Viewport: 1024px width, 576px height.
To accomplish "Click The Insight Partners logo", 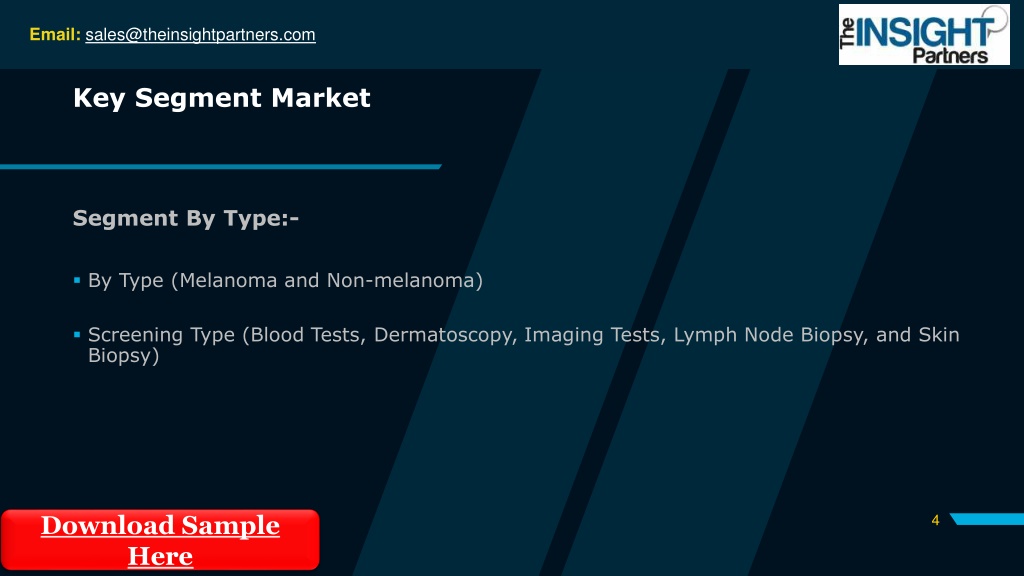I will point(923,35).
